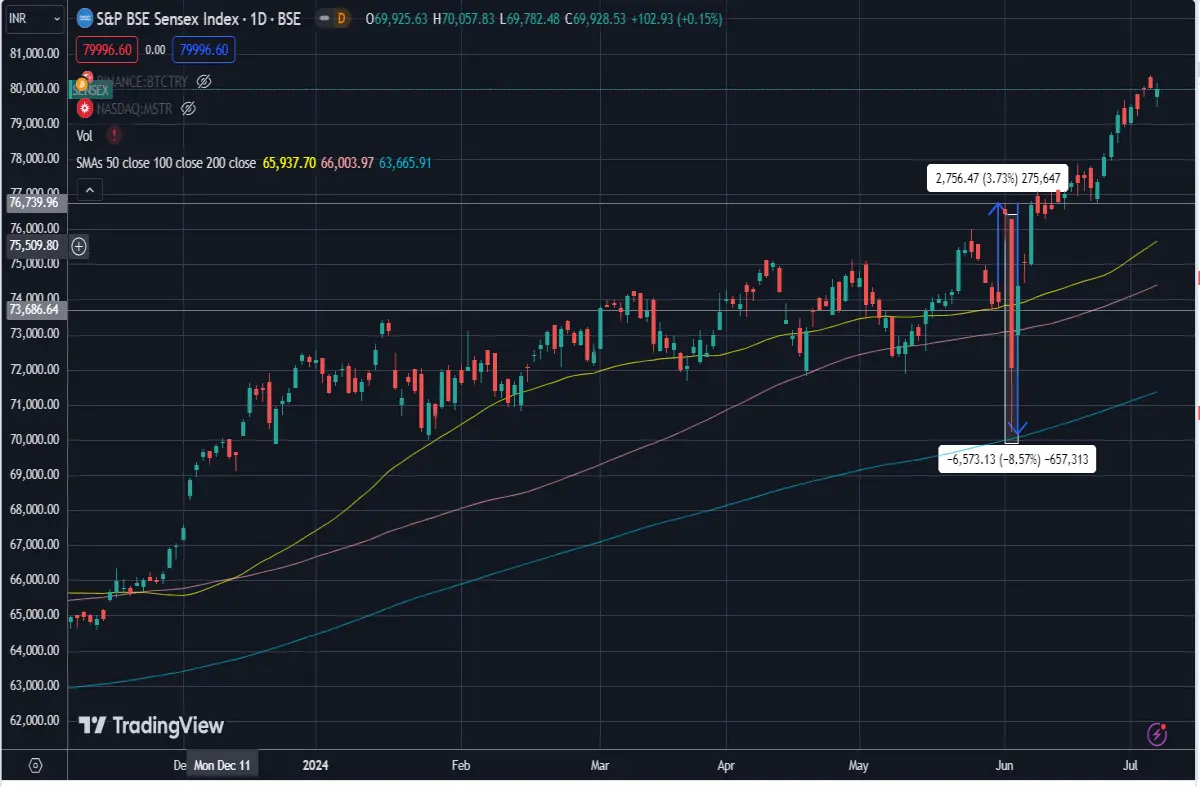This screenshot has height=787, width=1200.
Task: Open the S&P BSE Sensex Index symbol title
Action: (x=199, y=18)
